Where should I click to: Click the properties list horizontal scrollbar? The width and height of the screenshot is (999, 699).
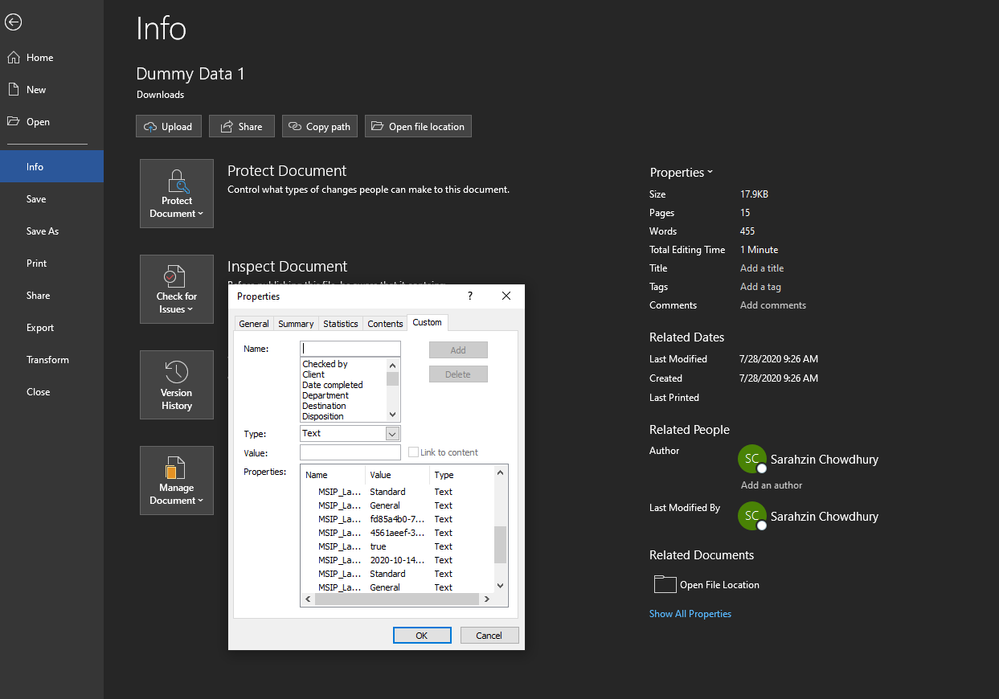point(397,599)
